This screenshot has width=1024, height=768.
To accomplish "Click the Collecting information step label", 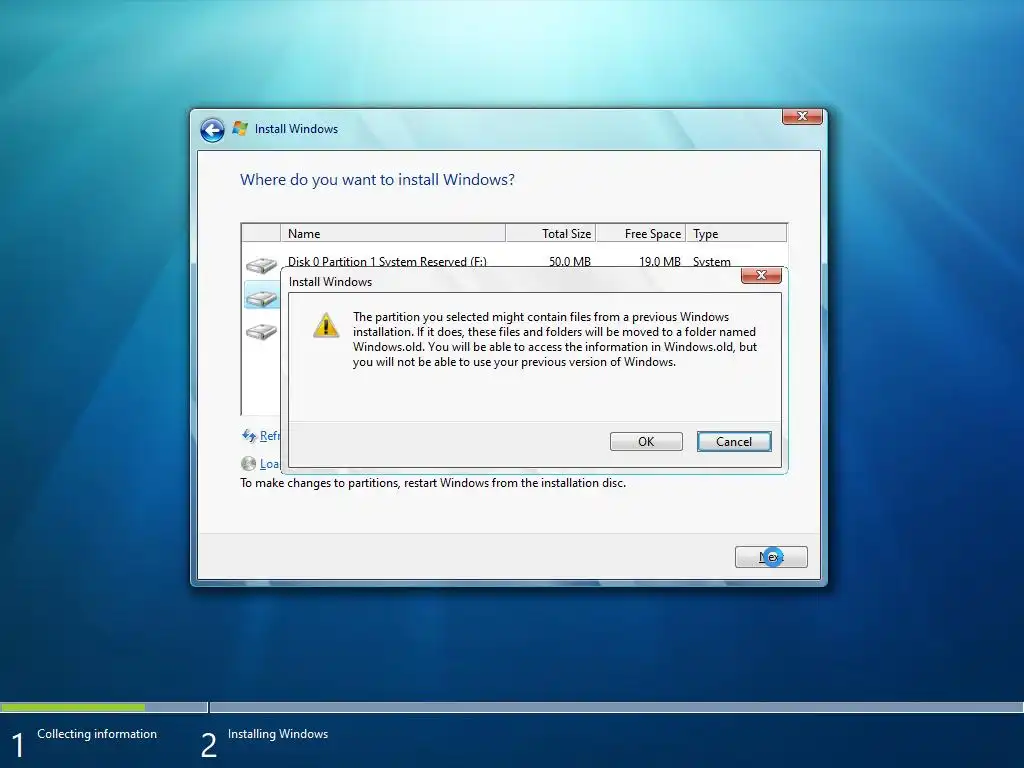I will (97, 734).
